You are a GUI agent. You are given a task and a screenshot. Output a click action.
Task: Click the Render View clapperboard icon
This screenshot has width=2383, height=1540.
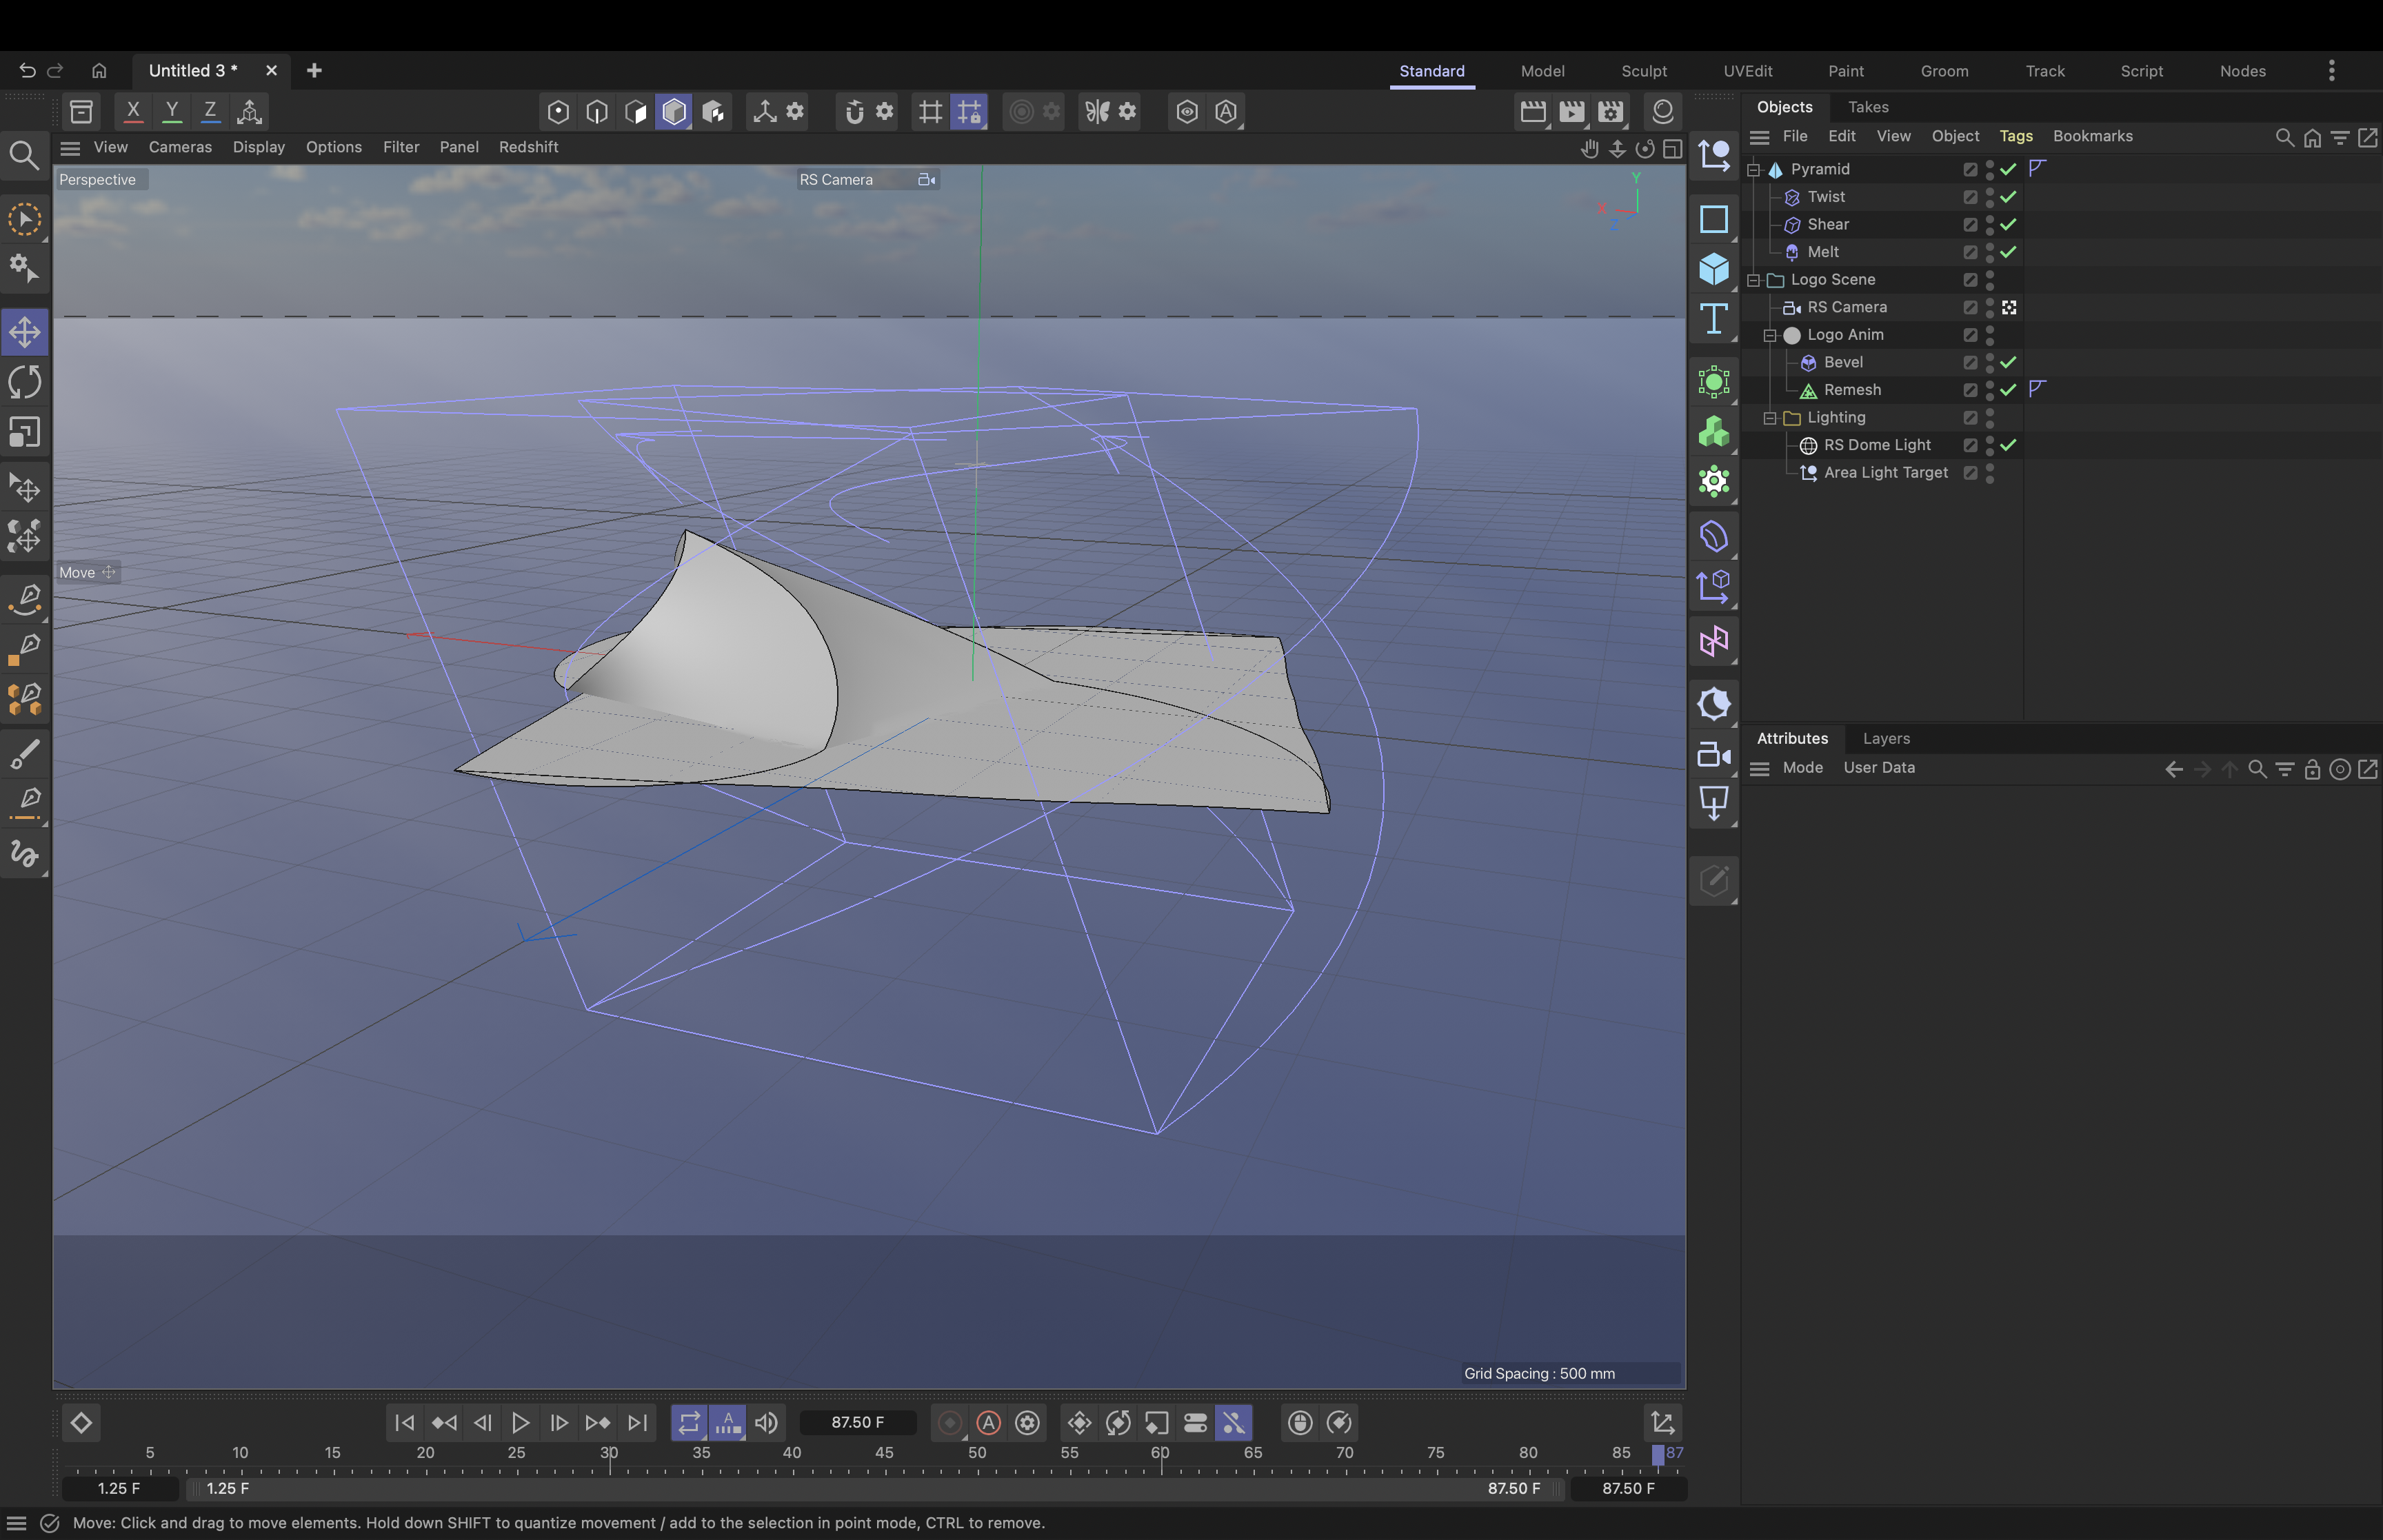pos(1533,111)
